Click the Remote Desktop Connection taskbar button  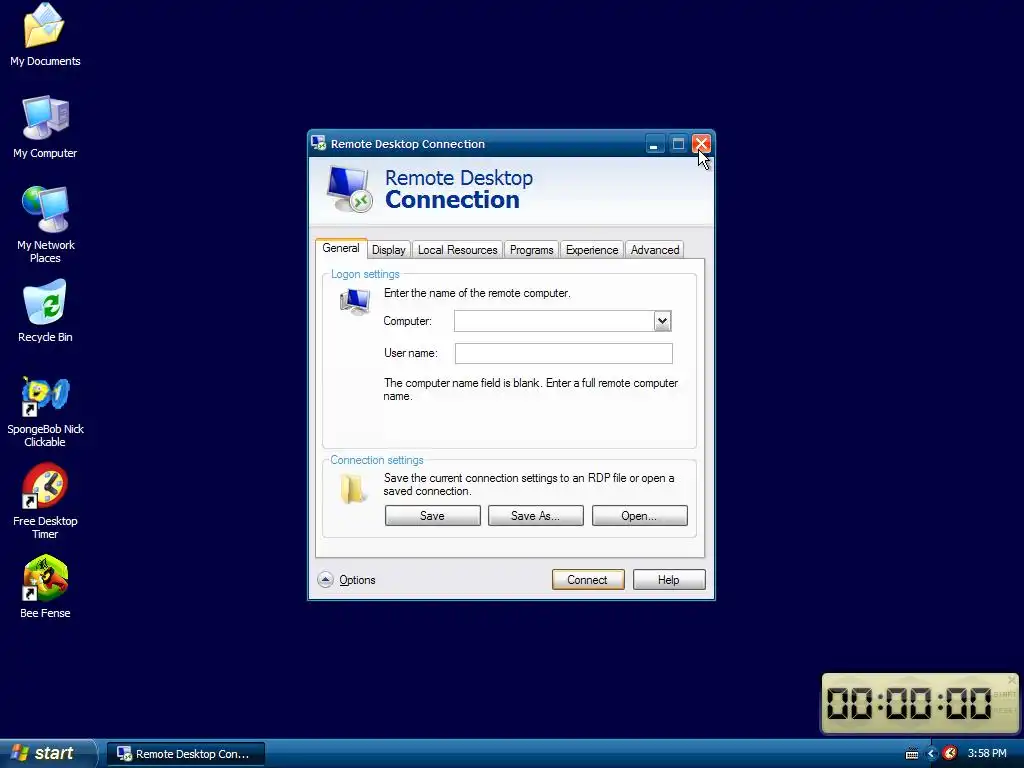coord(186,754)
